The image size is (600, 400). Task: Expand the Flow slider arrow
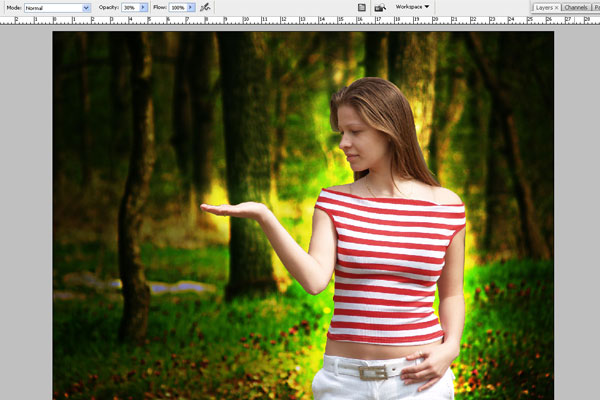190,7
